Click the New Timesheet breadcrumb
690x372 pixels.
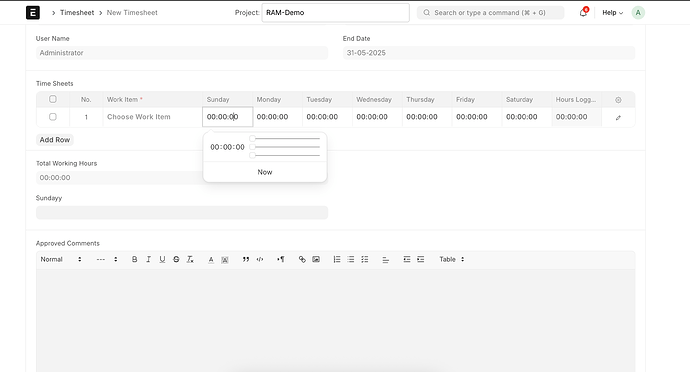[132, 13]
